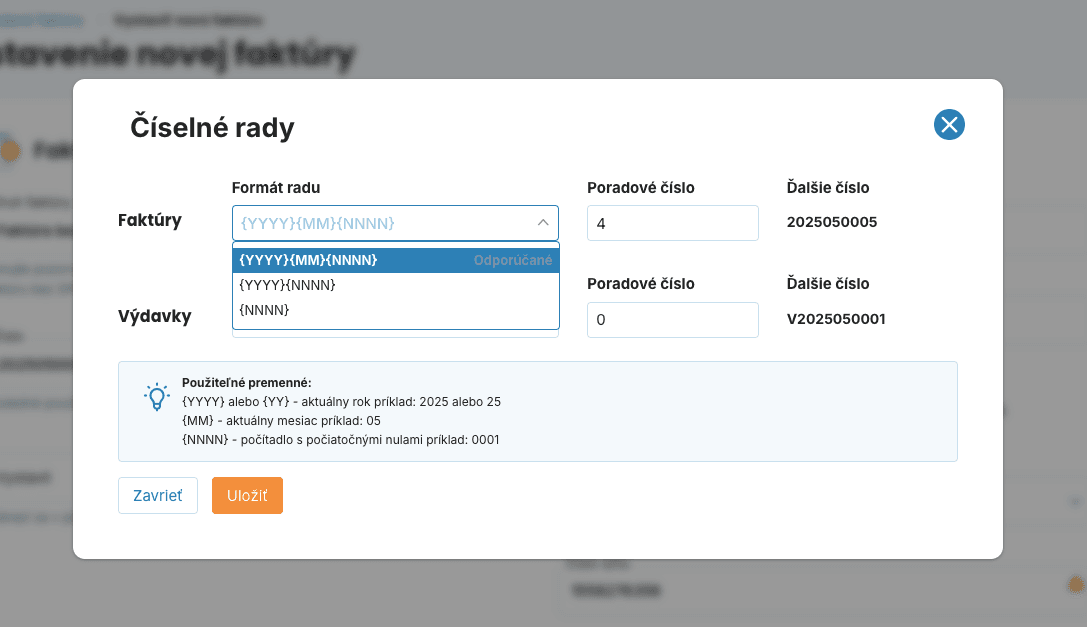The image size is (1087, 627).
Task: Click the Faktúry row label
Action: click(x=150, y=220)
